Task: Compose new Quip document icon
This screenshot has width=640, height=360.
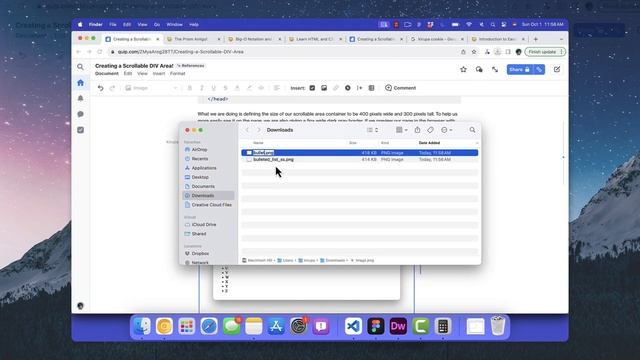Action: pos(557,69)
